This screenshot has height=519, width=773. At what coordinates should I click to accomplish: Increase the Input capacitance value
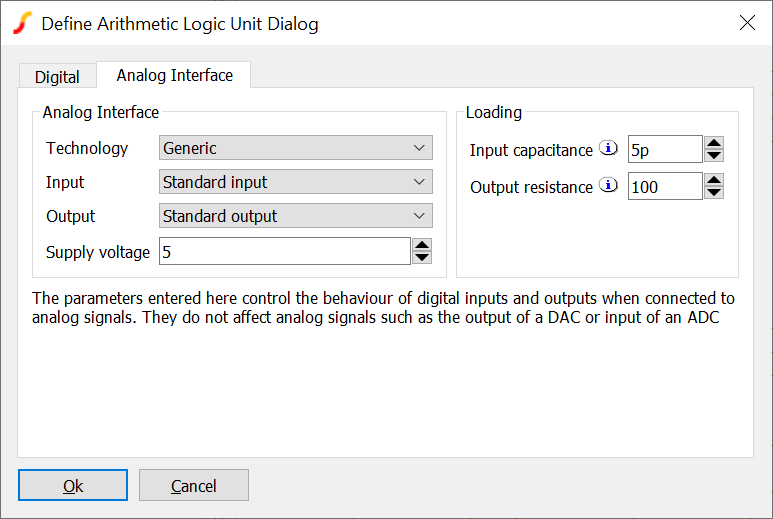click(714, 143)
